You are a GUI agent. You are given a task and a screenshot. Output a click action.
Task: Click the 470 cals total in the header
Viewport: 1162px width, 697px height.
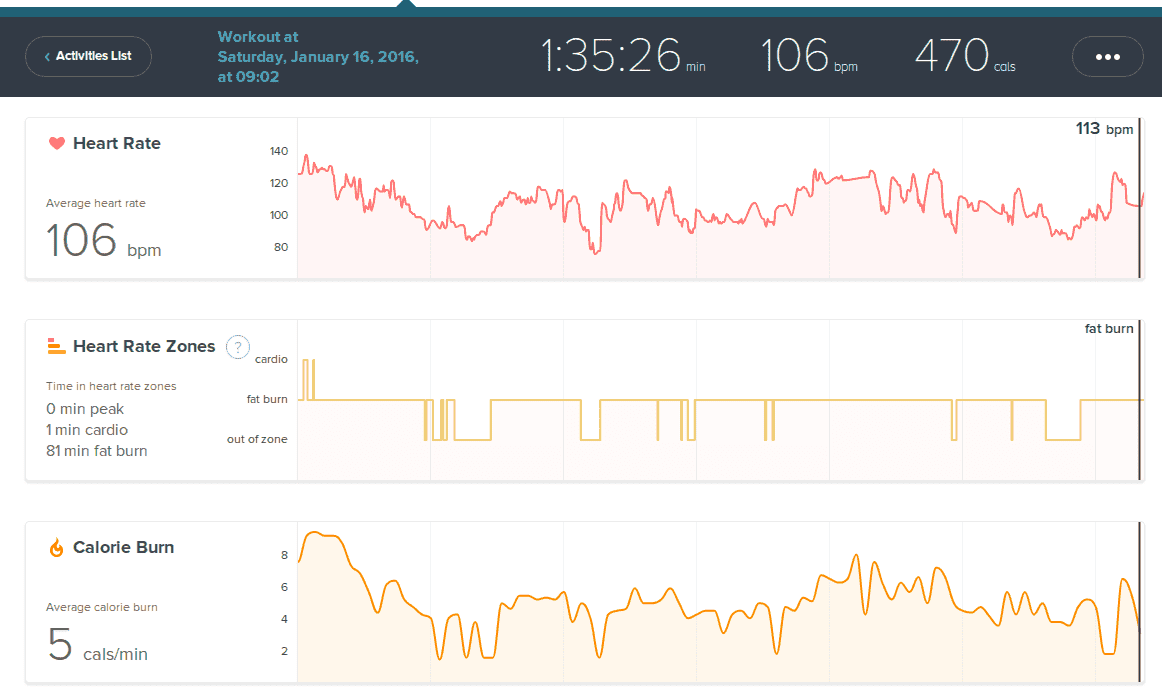953,56
